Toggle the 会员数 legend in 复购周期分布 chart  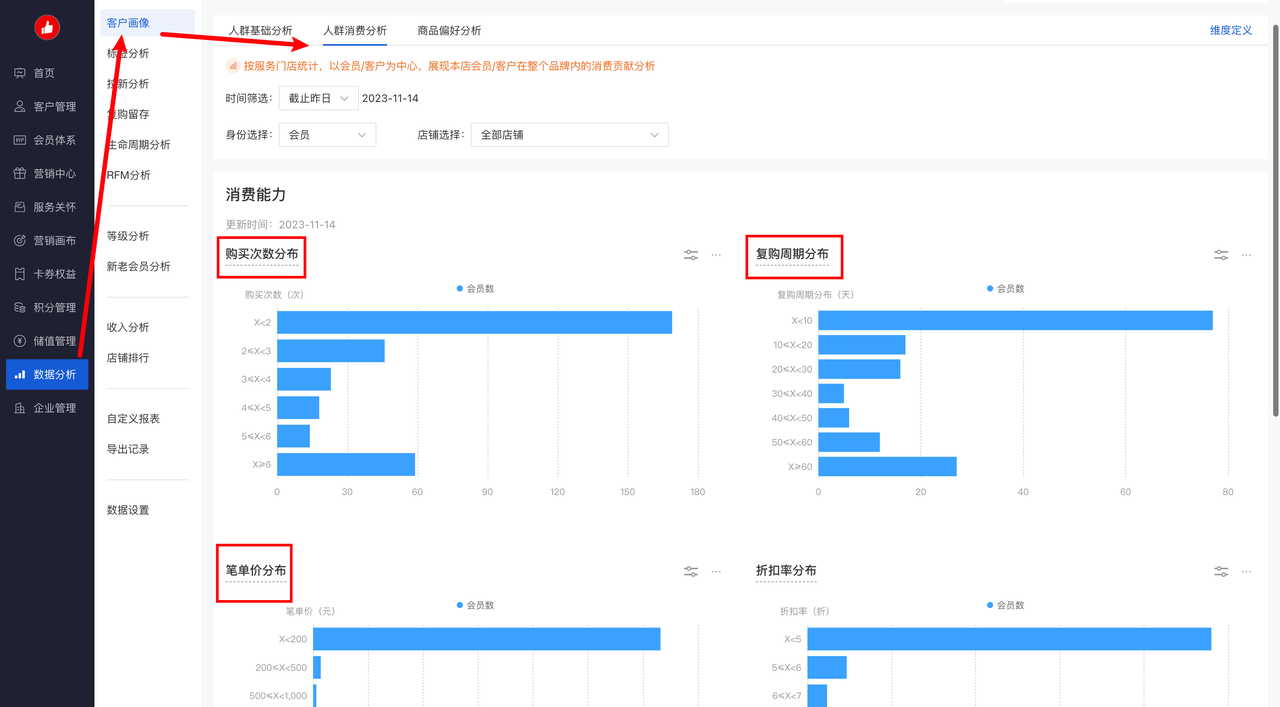click(1005, 289)
